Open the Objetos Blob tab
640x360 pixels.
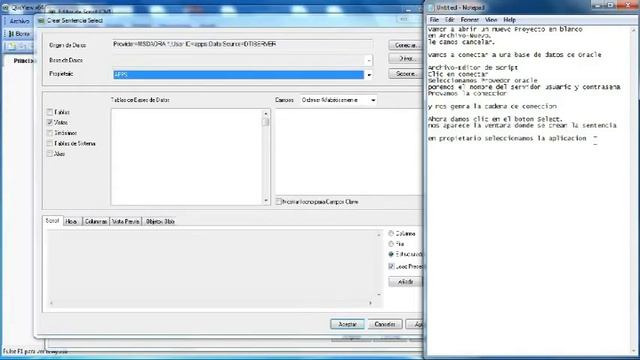(x=160, y=222)
